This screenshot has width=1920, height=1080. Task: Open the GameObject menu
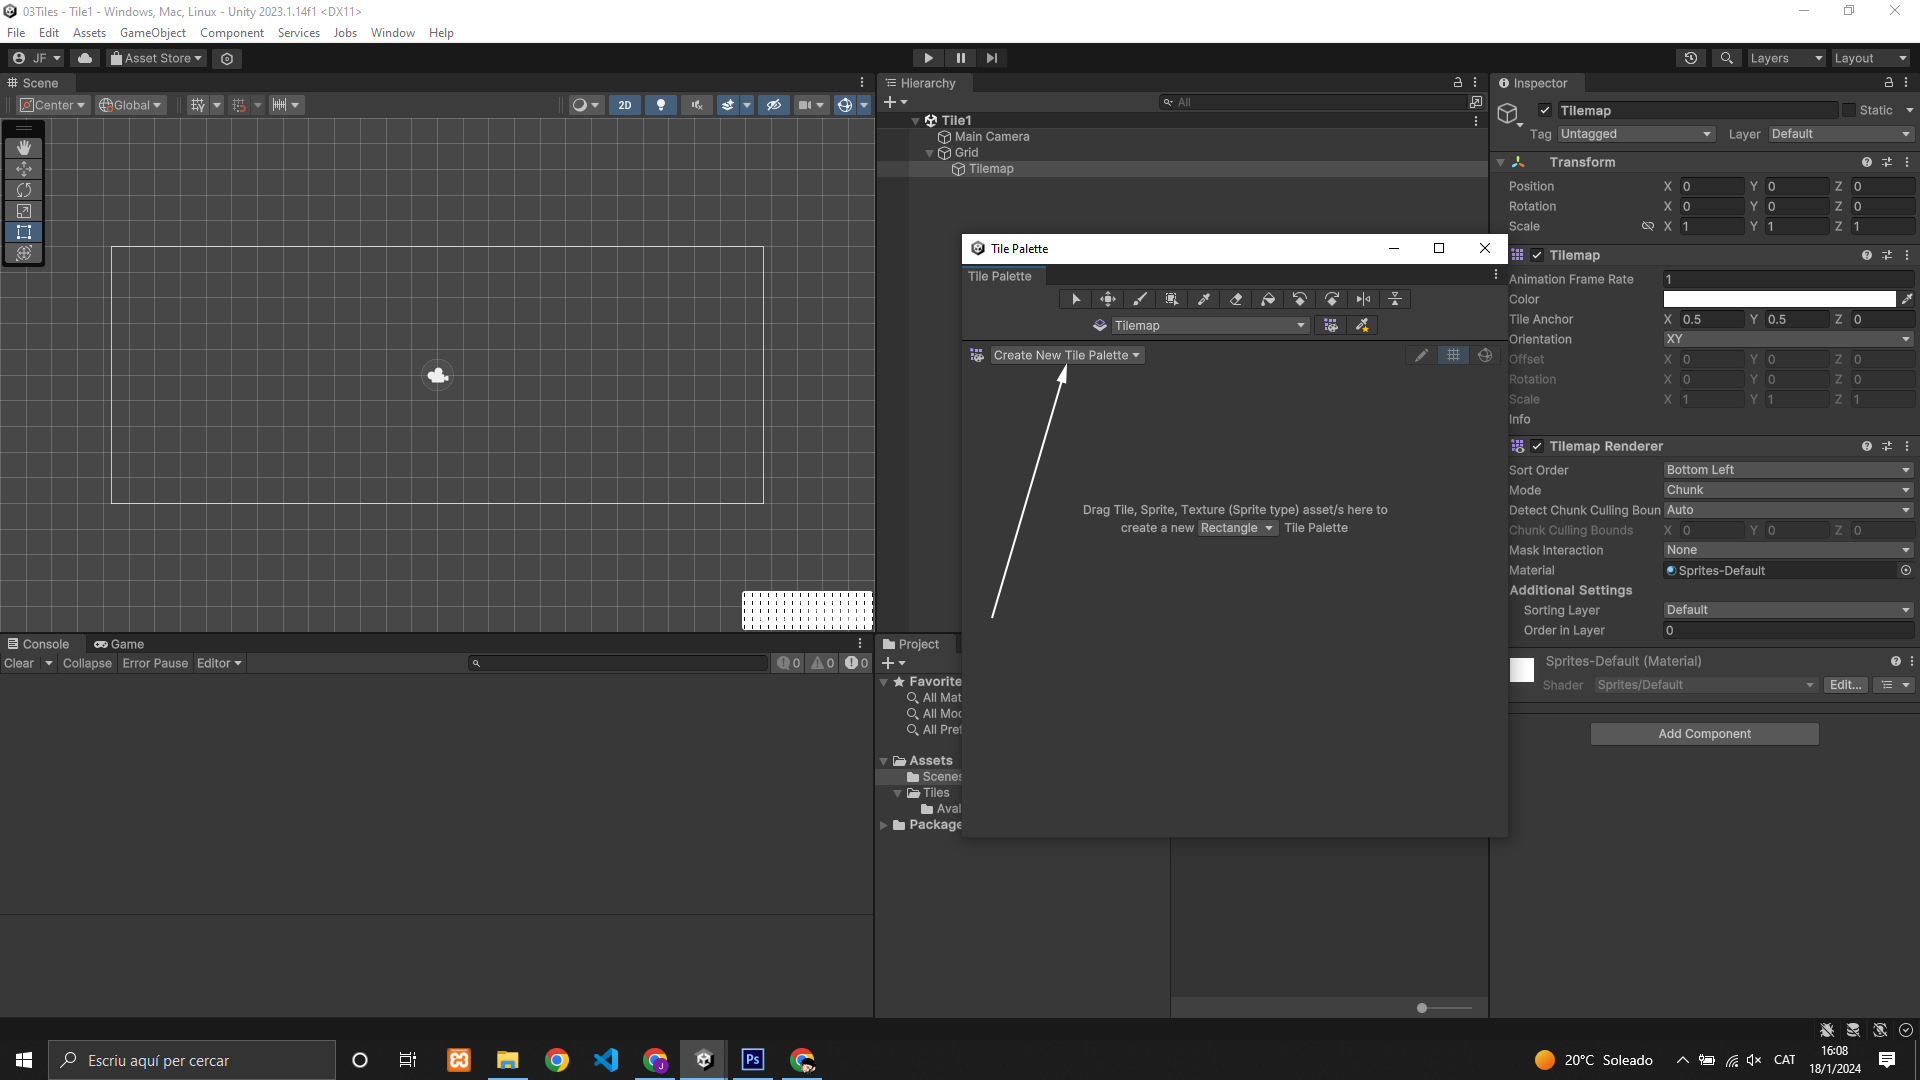[x=152, y=33]
